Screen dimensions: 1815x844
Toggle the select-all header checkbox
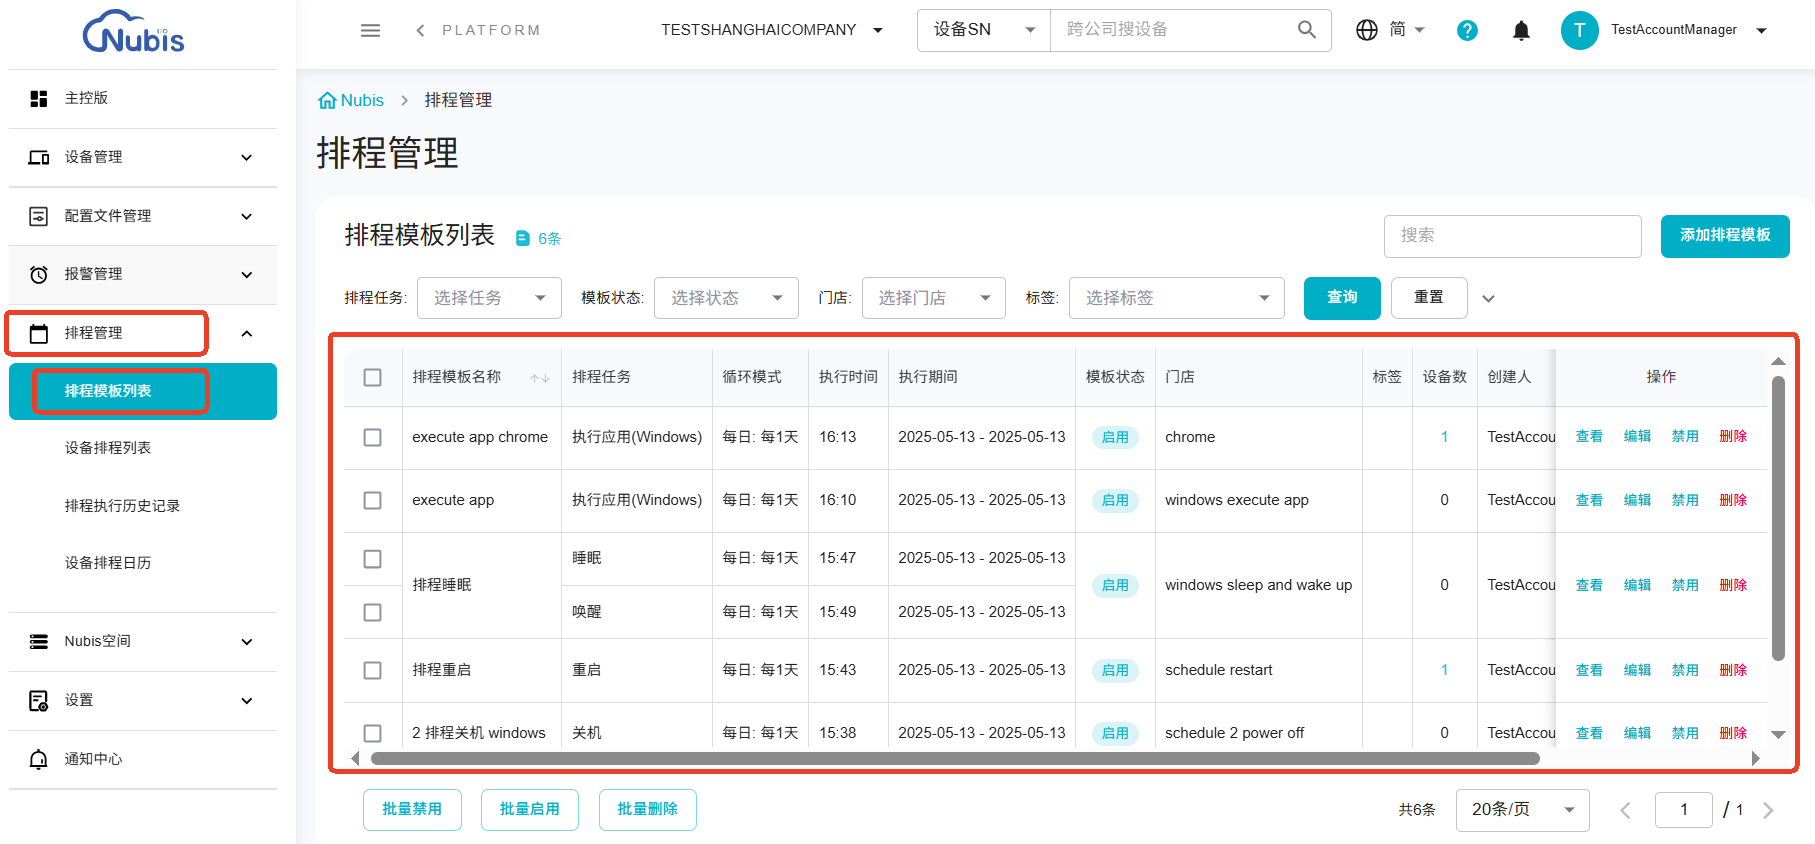373,377
